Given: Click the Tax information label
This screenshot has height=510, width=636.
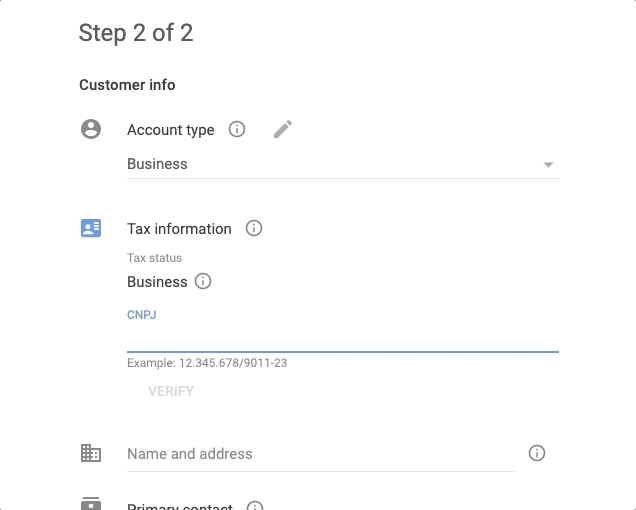Looking at the screenshot, I should coord(179,229).
